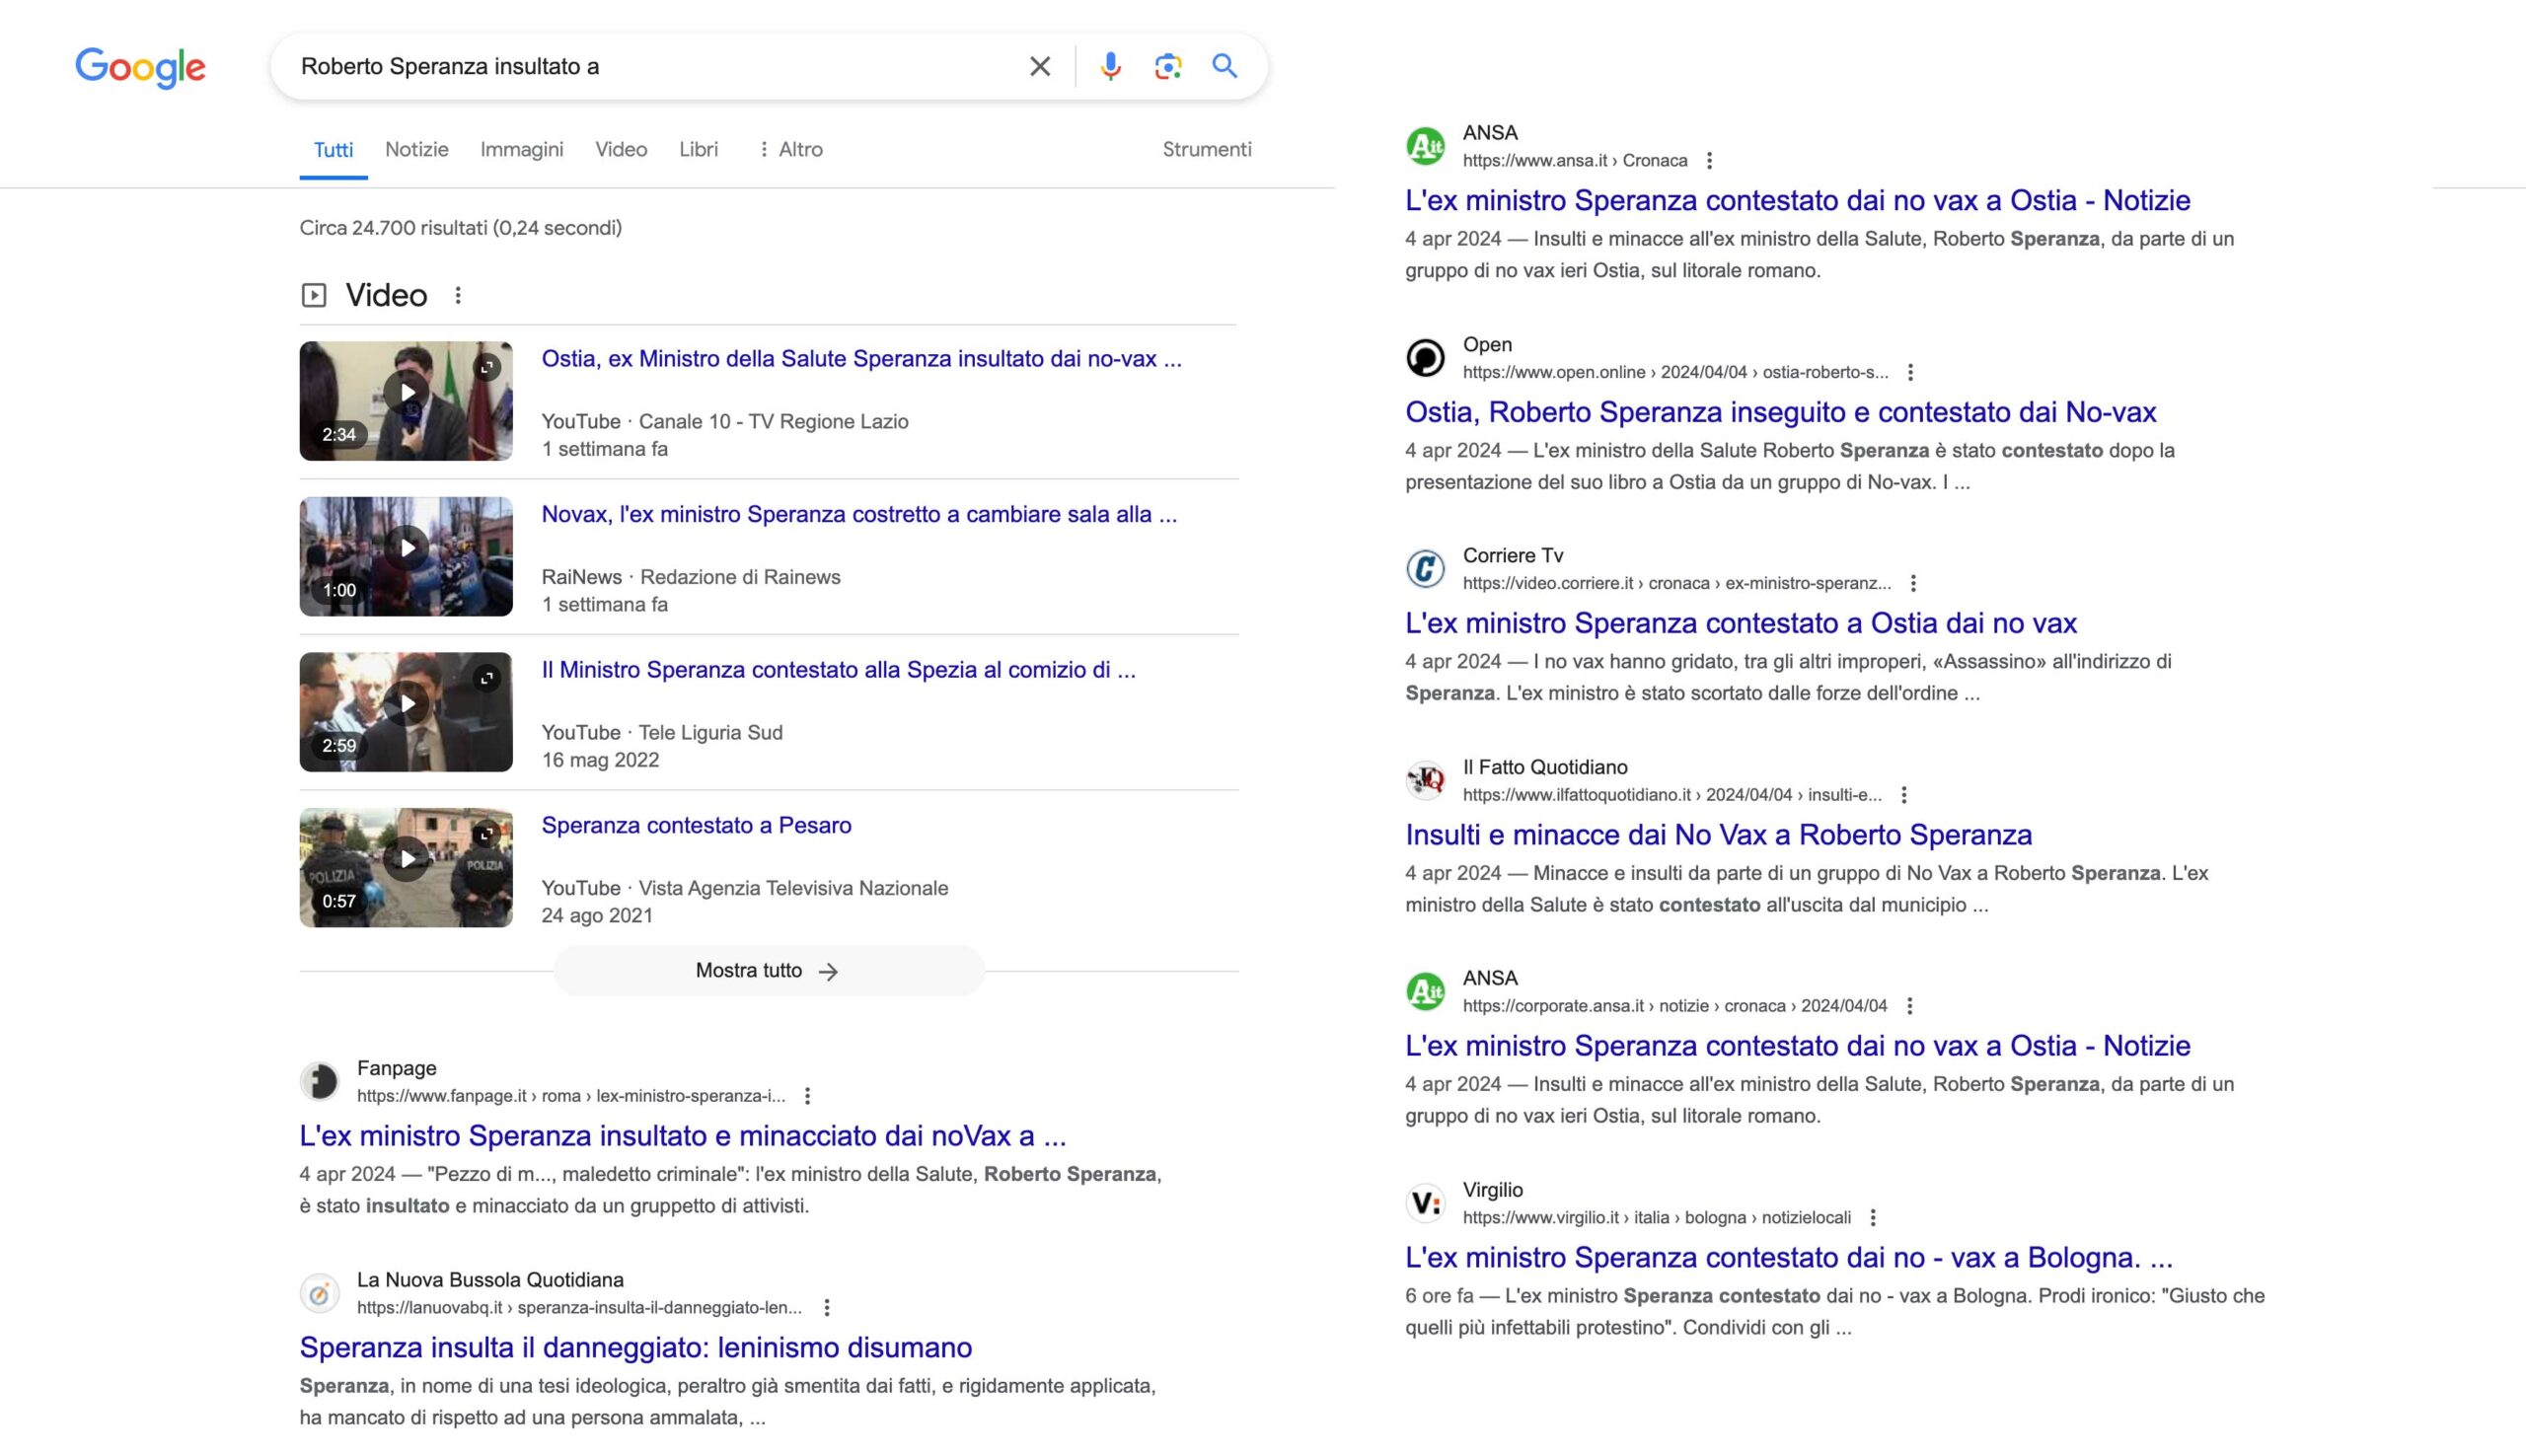Click the Corriere Tv favicon
This screenshot has width=2526, height=1456.
pyautogui.click(x=1425, y=569)
